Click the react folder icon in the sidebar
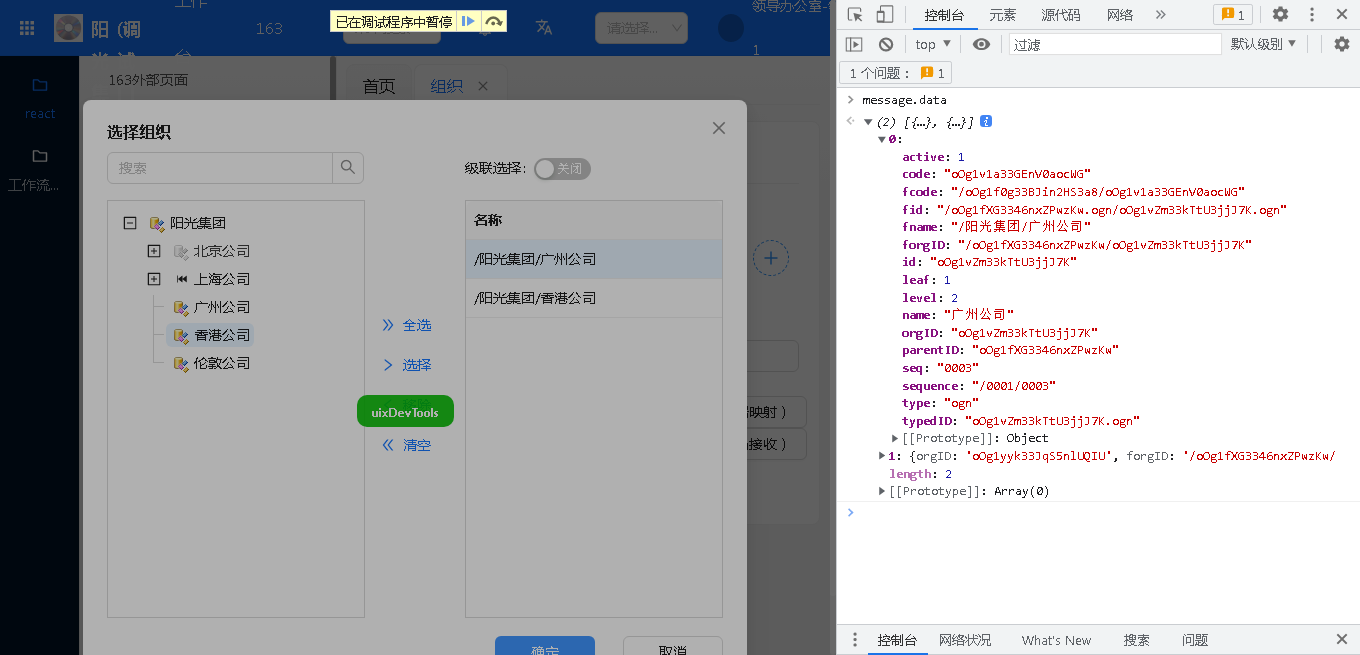This screenshot has width=1360, height=655. (x=40, y=85)
